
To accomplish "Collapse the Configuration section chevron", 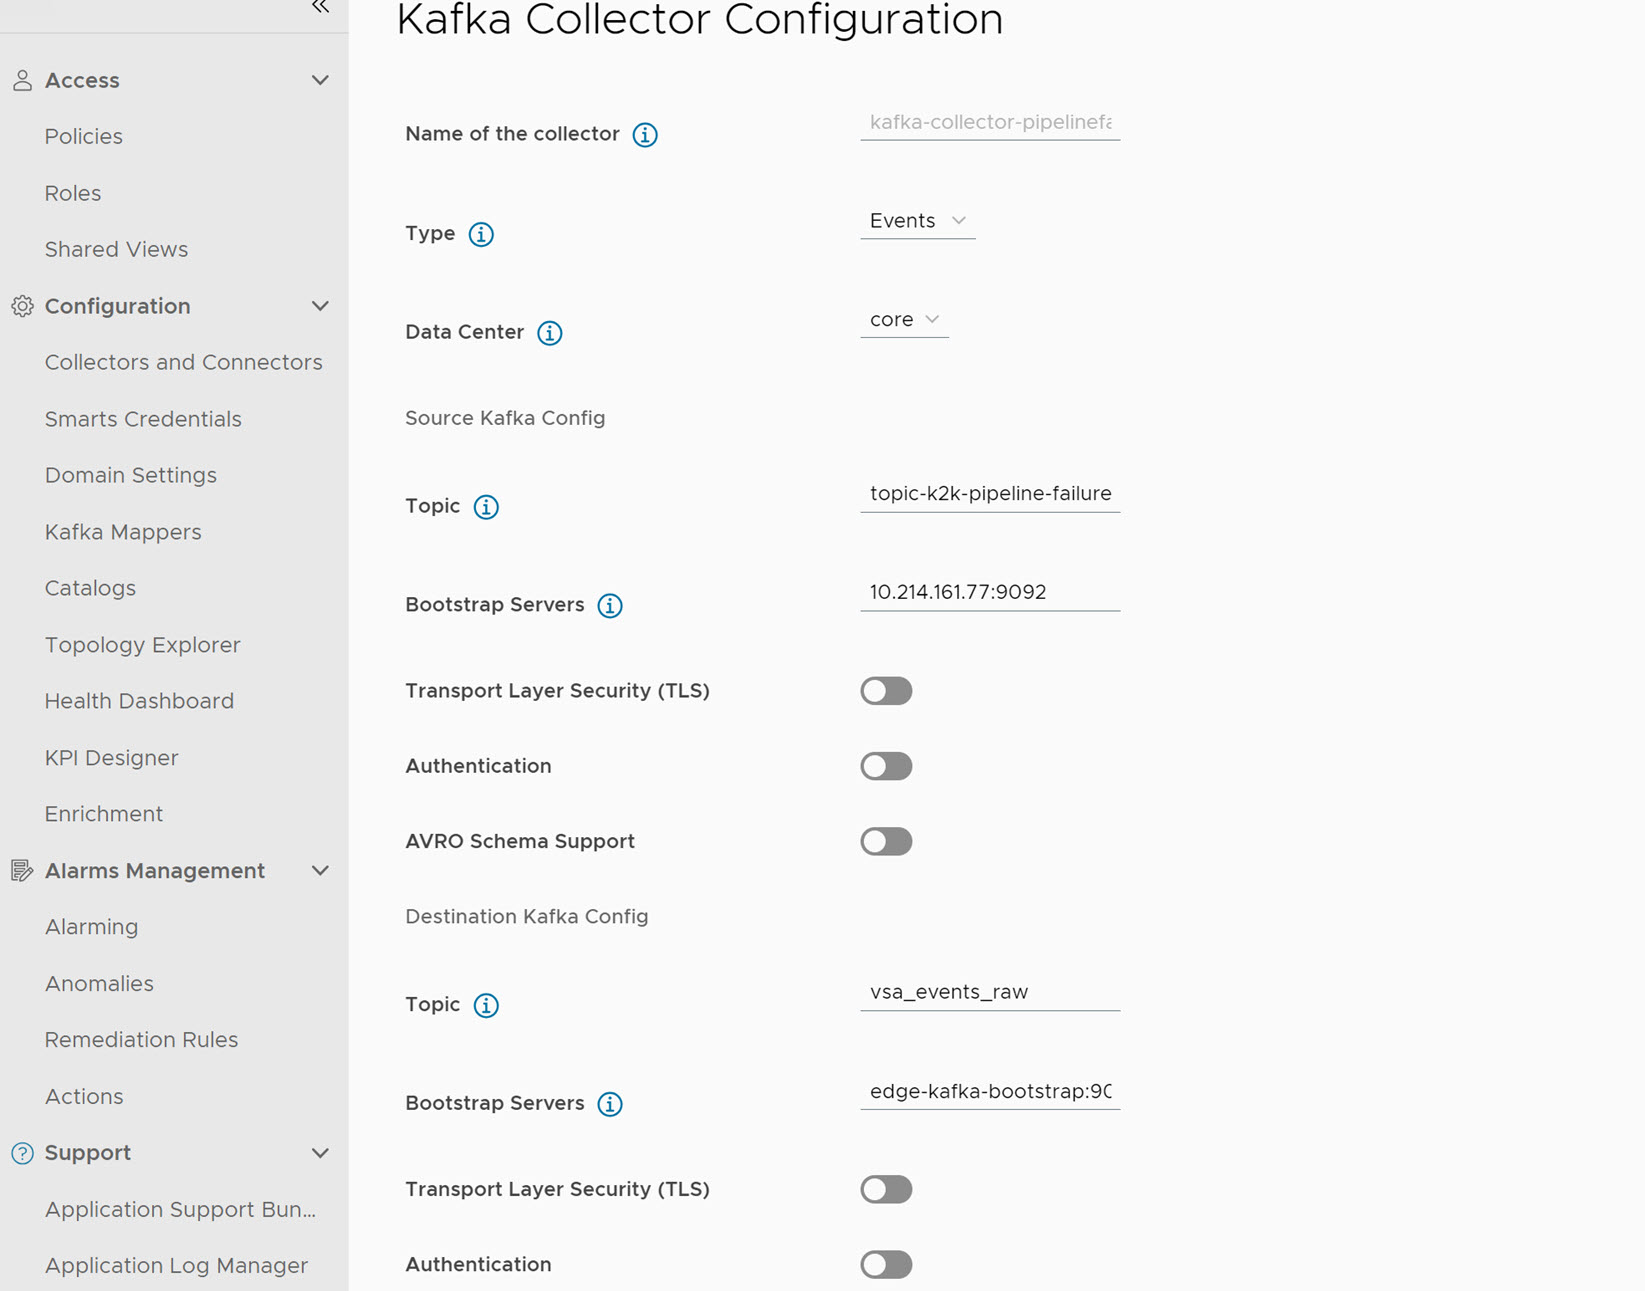I will [x=320, y=306].
